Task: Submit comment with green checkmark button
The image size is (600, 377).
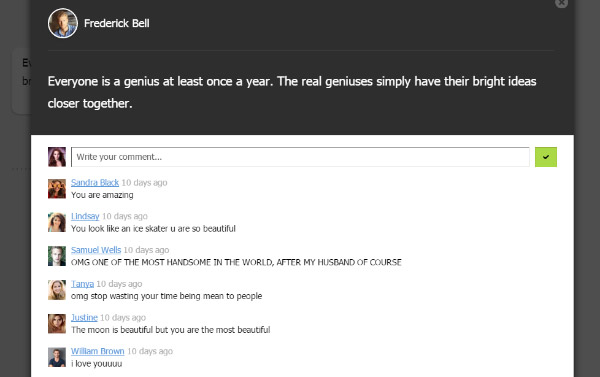Action: 546,157
